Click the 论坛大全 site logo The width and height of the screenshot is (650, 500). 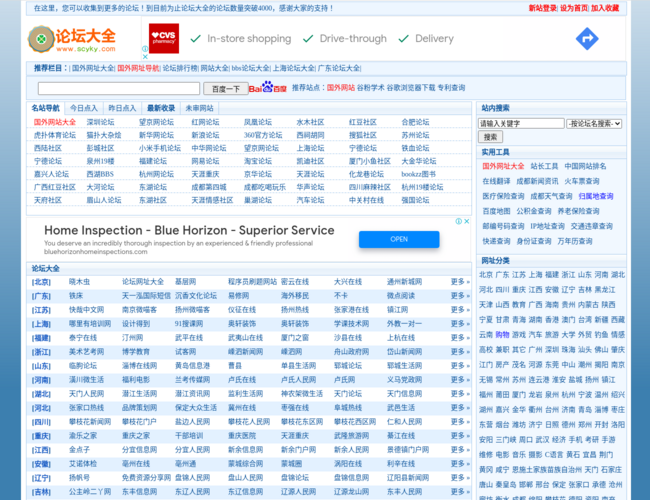click(72, 39)
